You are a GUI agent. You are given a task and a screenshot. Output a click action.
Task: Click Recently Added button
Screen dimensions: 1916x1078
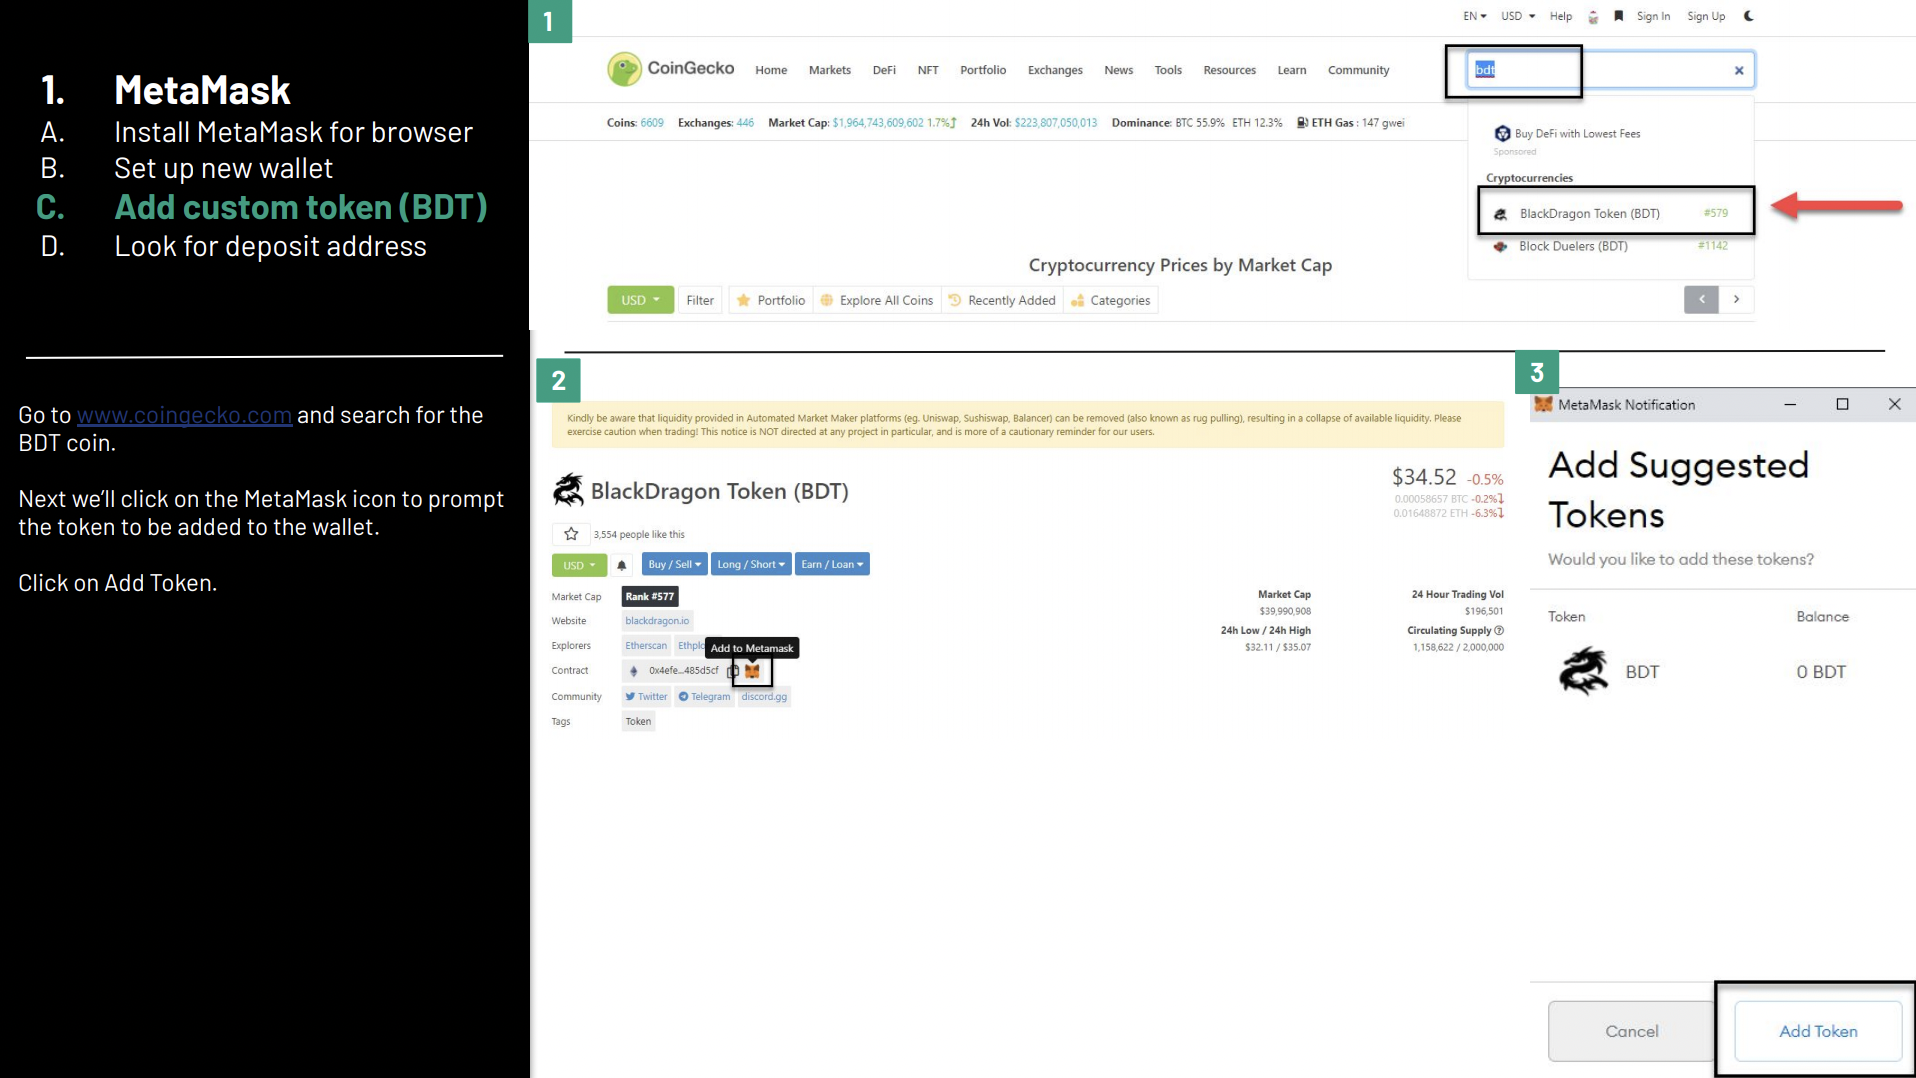click(1002, 300)
